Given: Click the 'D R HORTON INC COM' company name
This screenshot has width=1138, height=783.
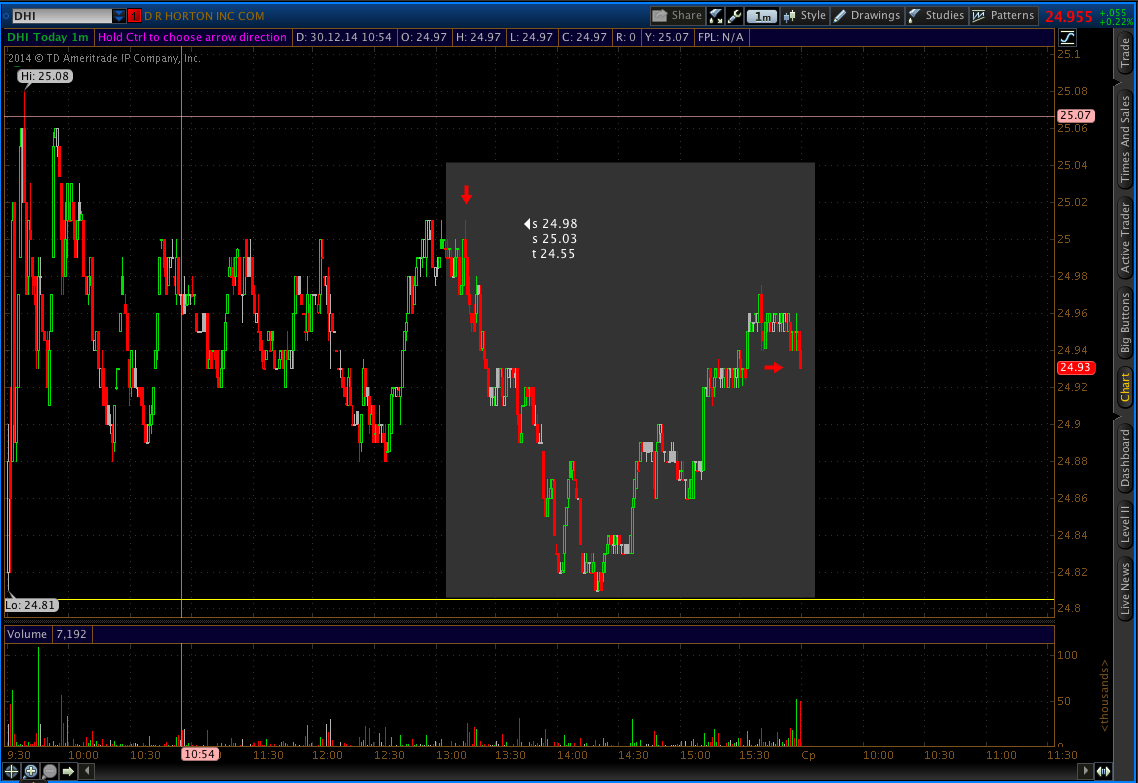Looking at the screenshot, I should pyautogui.click(x=204, y=16).
